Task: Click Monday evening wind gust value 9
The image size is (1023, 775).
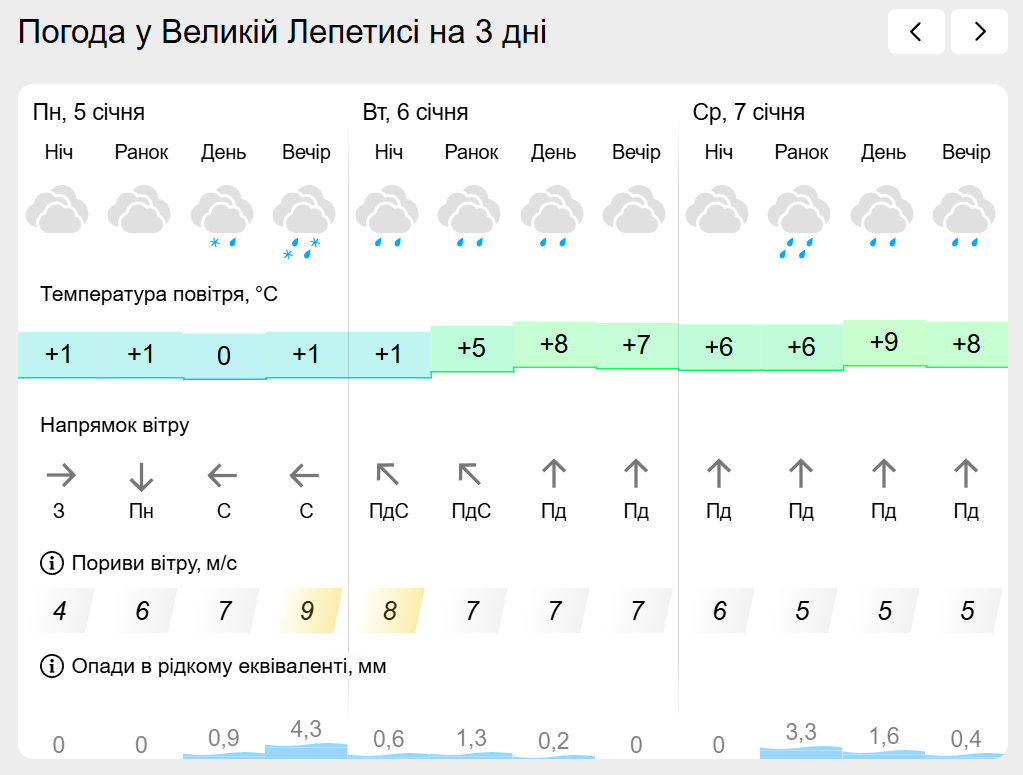Action: click(307, 610)
